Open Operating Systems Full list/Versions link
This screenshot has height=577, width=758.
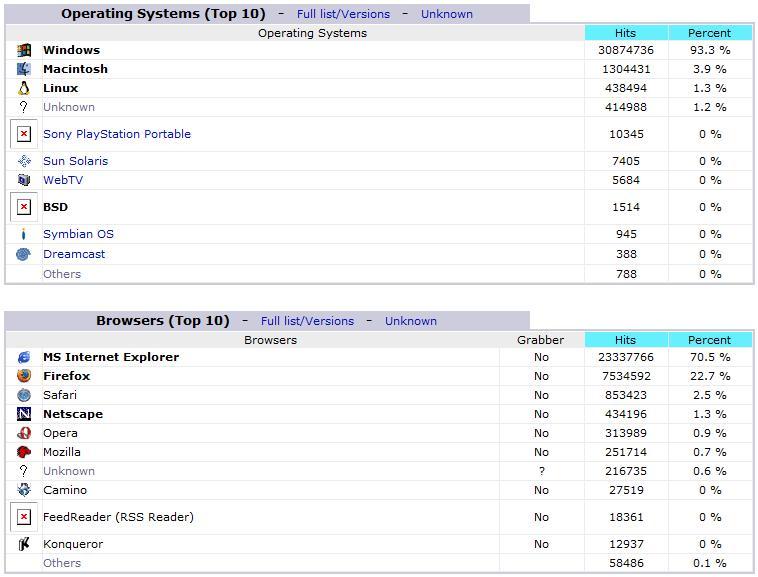[x=343, y=14]
